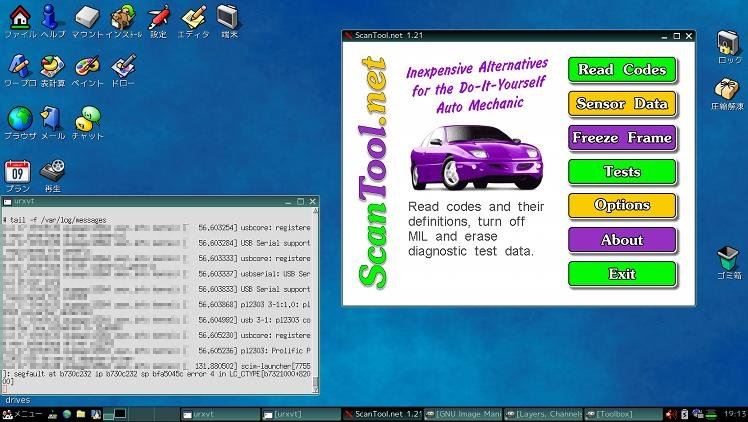Click the globe browser icon on taskbar

click(x=67, y=414)
